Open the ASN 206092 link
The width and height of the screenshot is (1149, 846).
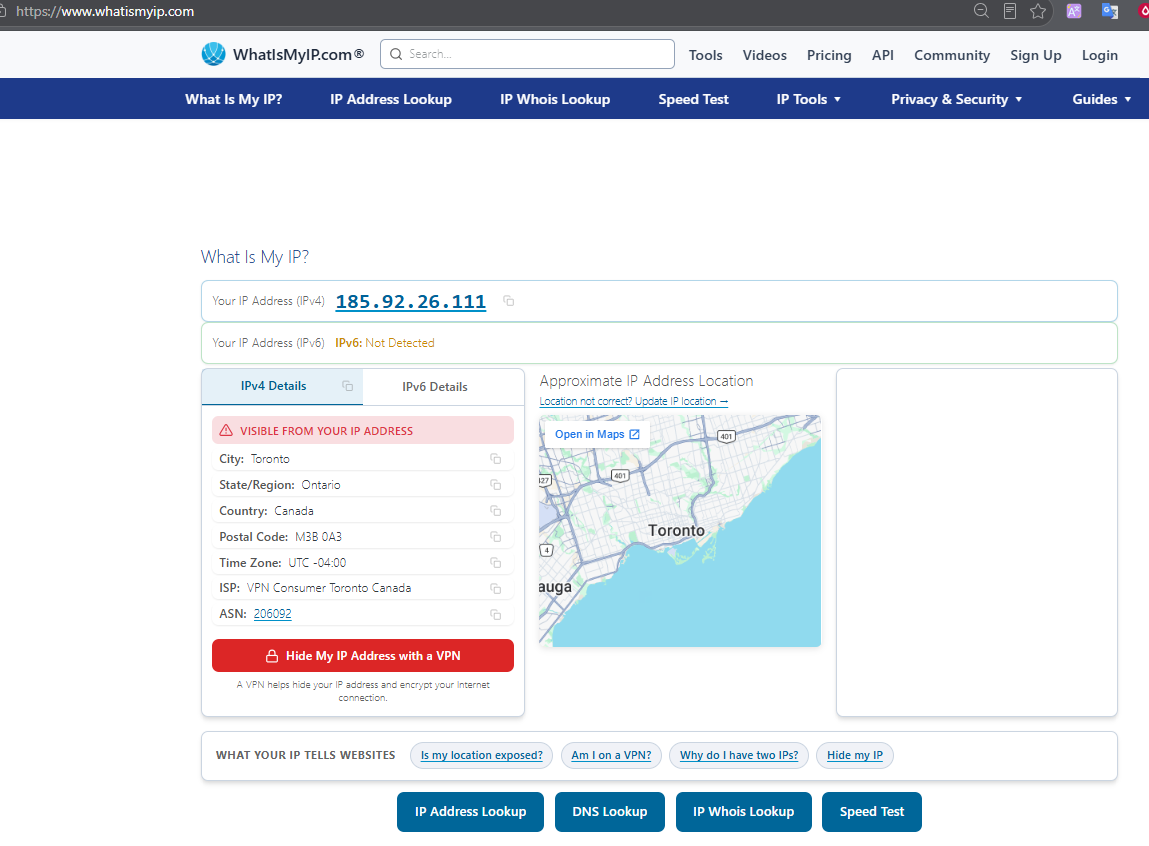(273, 614)
